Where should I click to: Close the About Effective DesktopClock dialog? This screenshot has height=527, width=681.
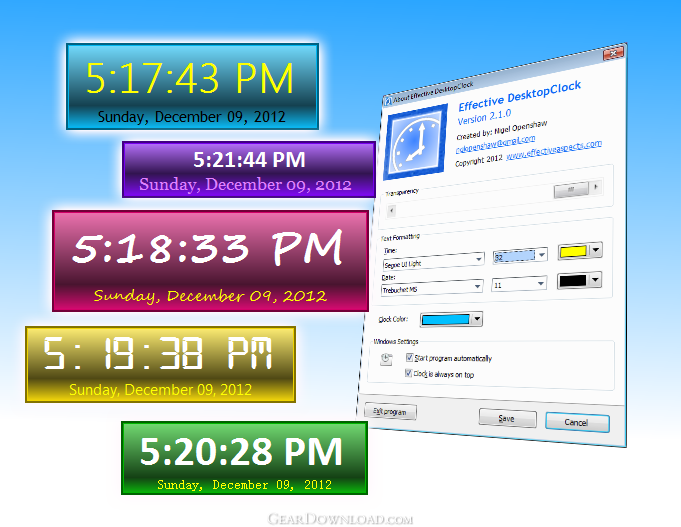pos(614,54)
